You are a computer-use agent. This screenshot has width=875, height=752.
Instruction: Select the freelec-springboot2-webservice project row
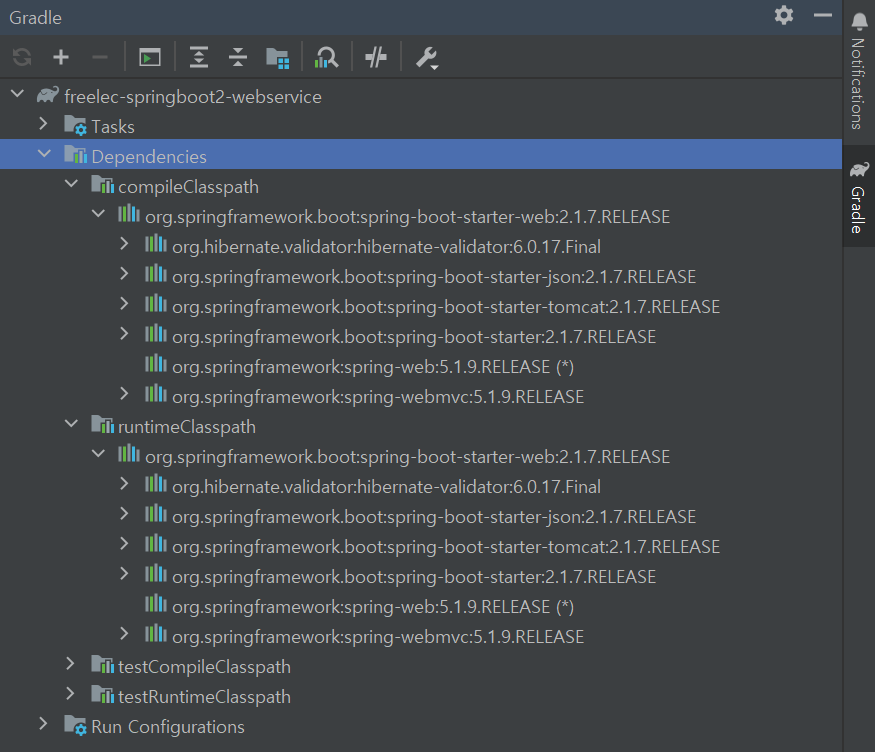[421, 97]
